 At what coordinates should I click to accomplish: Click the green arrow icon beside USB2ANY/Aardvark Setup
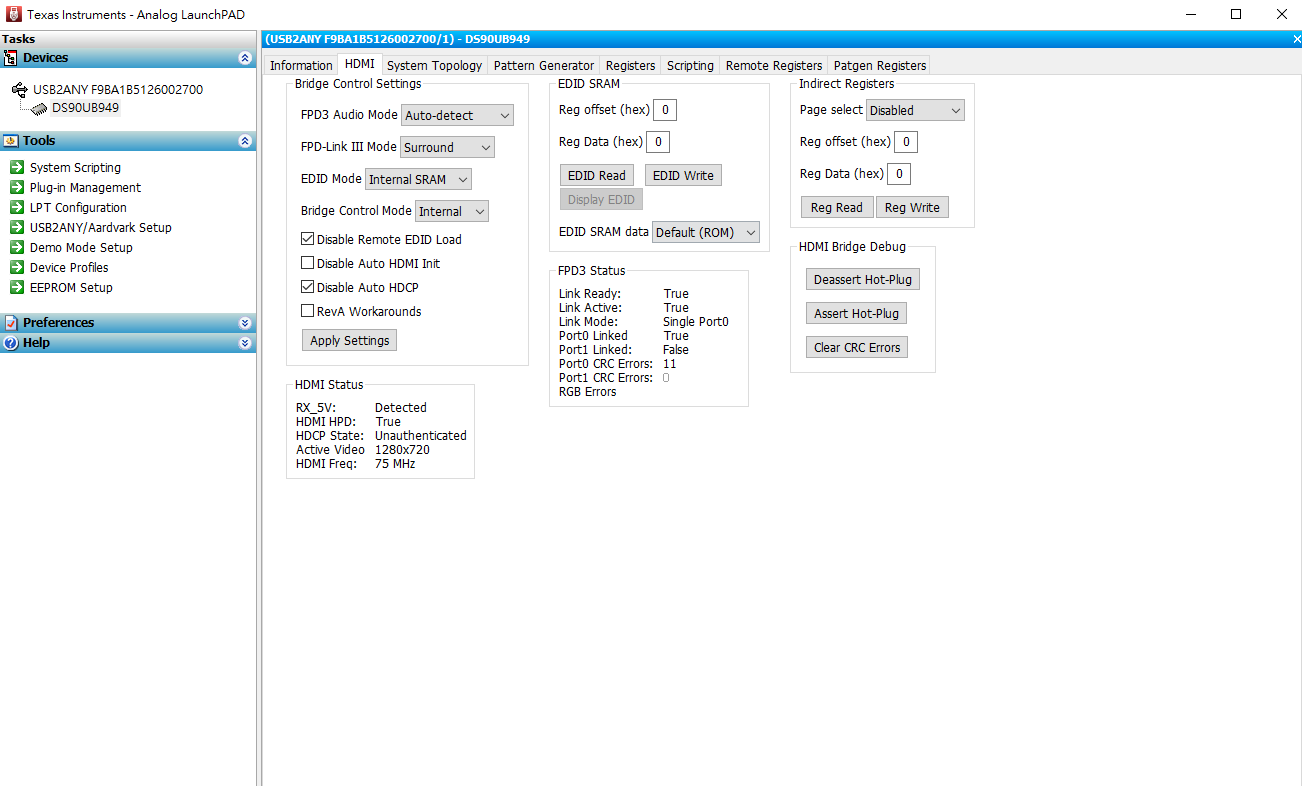click(x=17, y=227)
